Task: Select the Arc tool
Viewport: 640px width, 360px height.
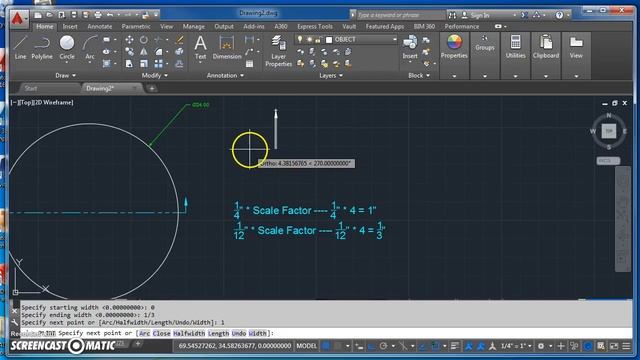Action: [x=89, y=47]
